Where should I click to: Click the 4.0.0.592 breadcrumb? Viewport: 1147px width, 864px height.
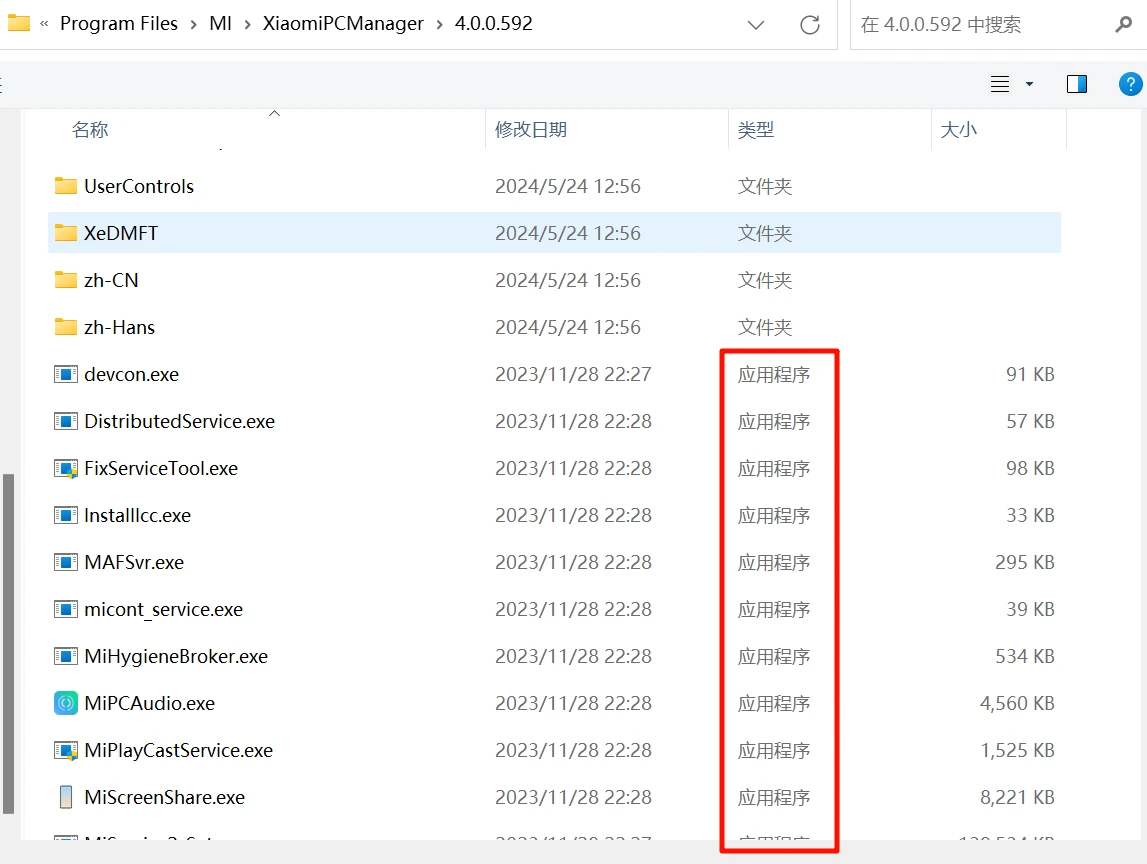click(x=494, y=23)
